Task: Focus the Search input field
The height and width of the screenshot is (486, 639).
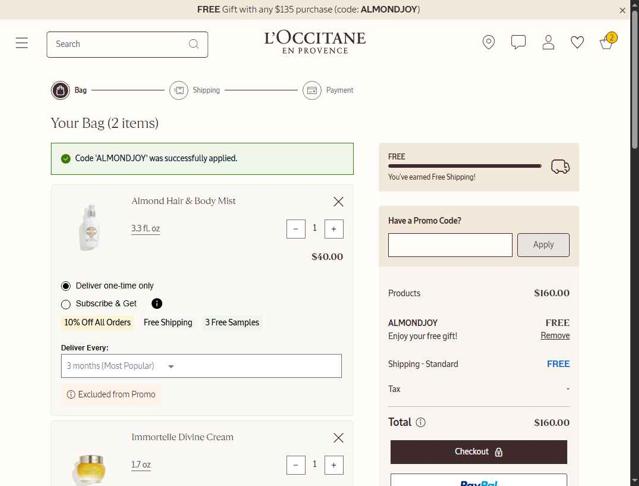Action: point(127,44)
